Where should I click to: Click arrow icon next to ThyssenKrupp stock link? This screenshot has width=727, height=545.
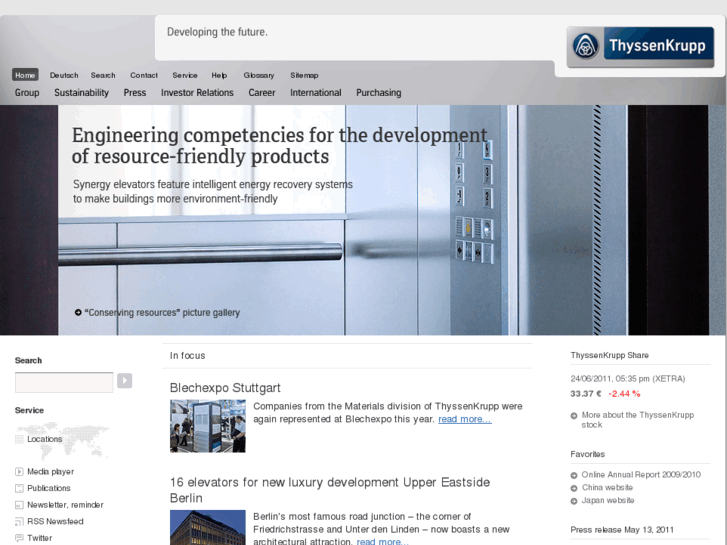coord(574,416)
